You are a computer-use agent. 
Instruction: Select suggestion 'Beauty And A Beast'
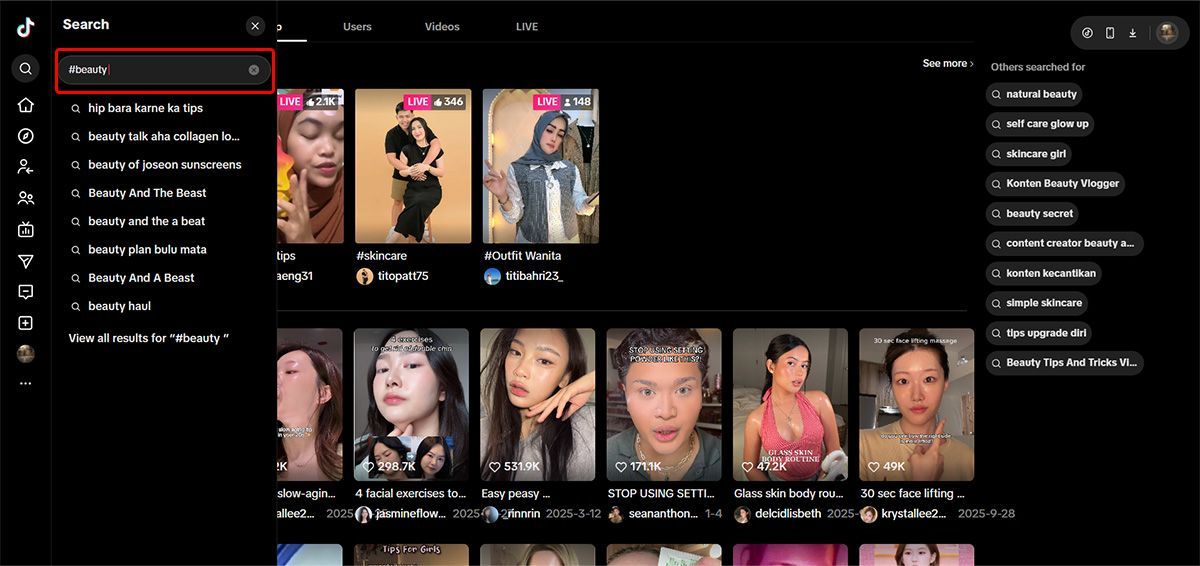(141, 278)
